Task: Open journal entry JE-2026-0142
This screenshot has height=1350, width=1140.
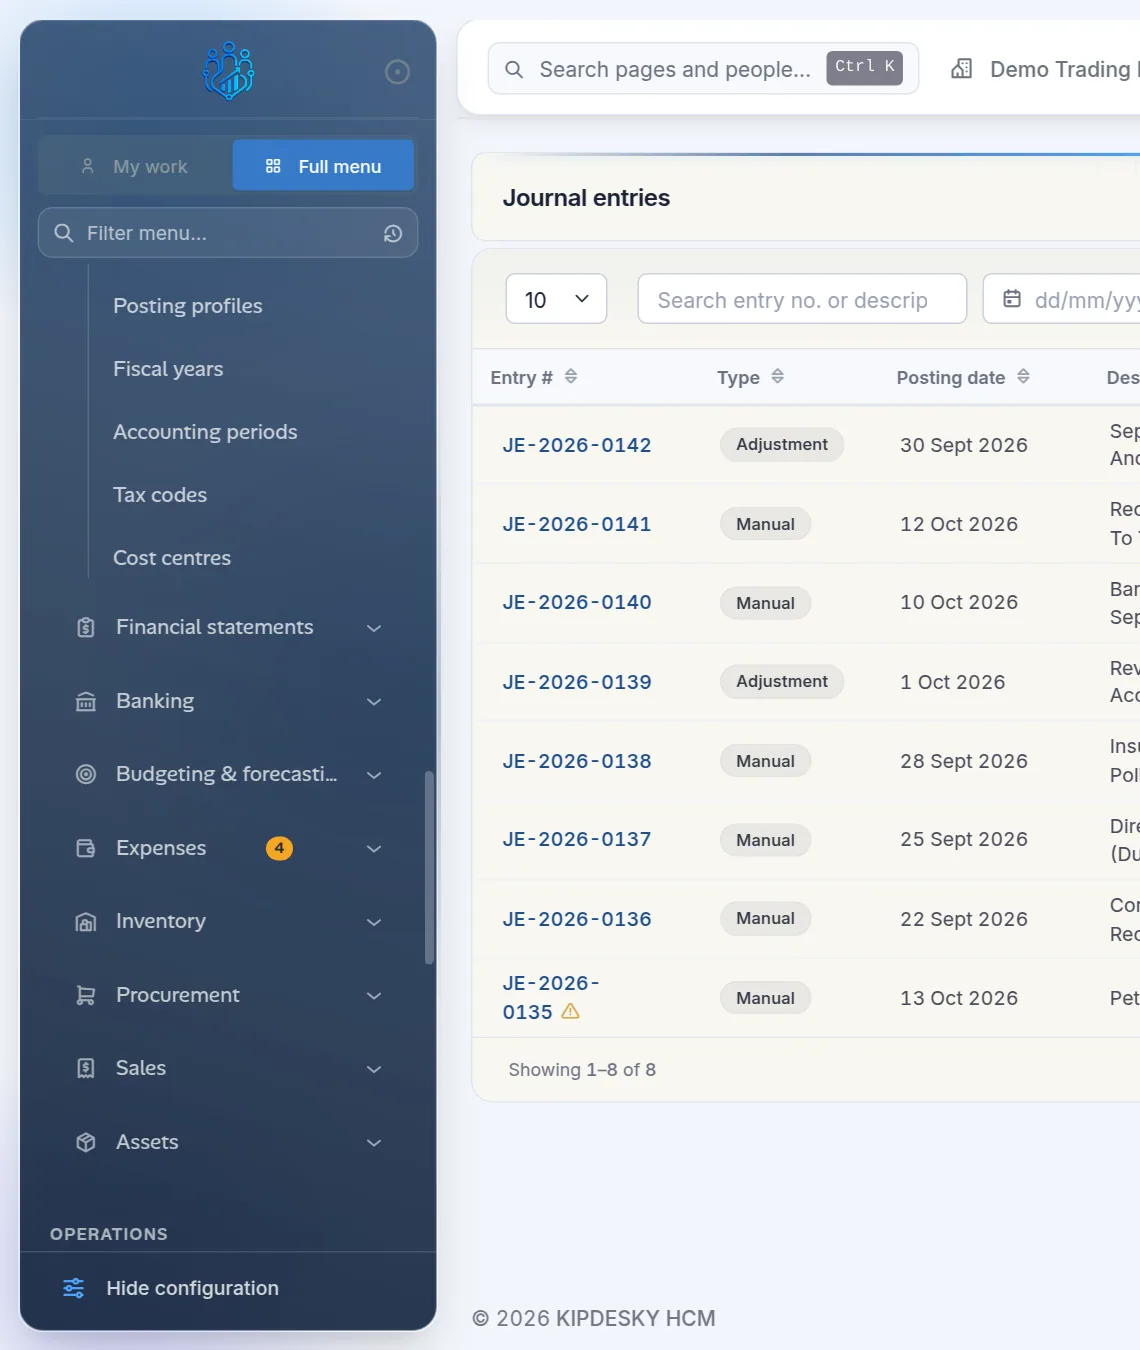Action: [577, 445]
